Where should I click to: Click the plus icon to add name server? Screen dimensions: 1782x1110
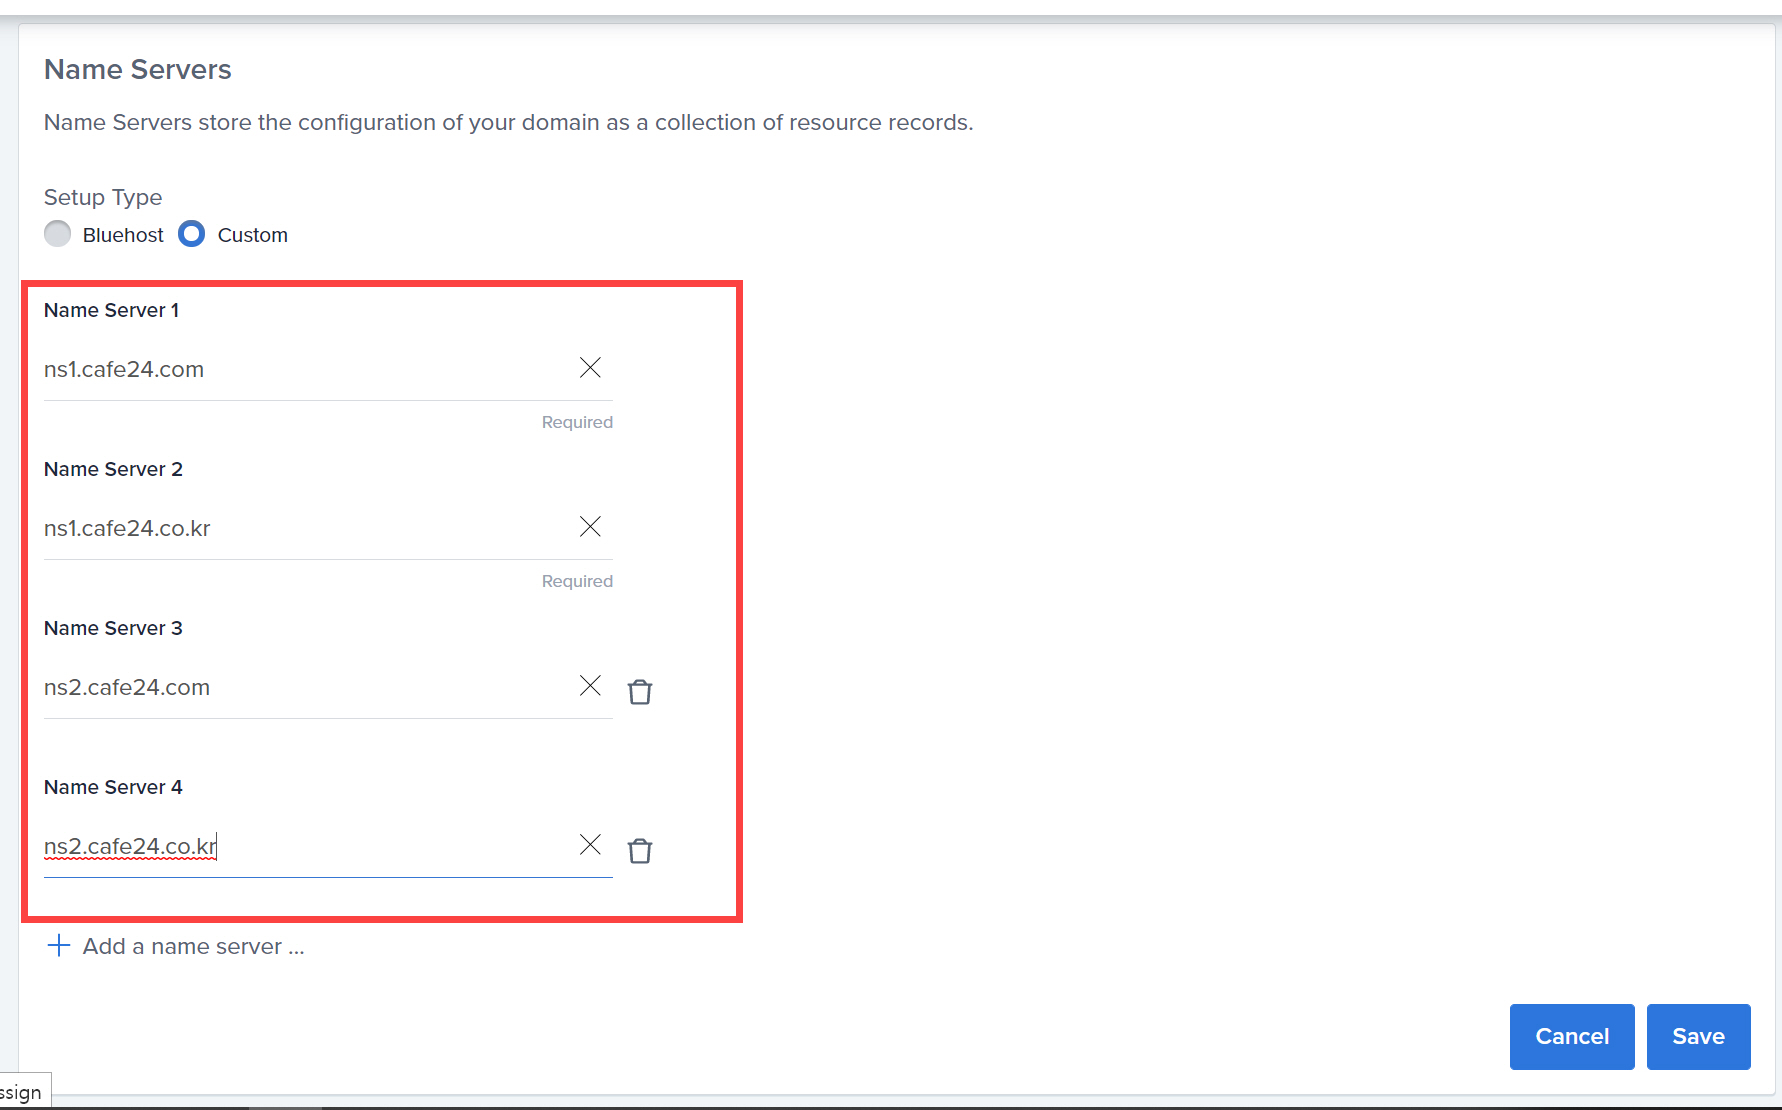(59, 946)
